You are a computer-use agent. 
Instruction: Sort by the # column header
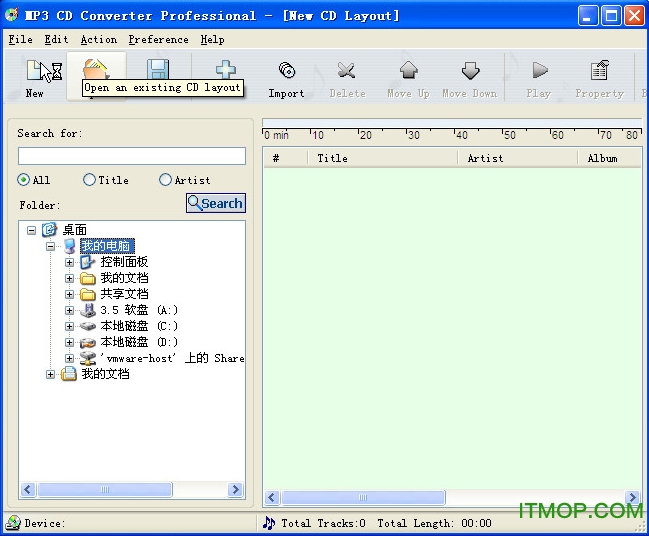pos(285,158)
